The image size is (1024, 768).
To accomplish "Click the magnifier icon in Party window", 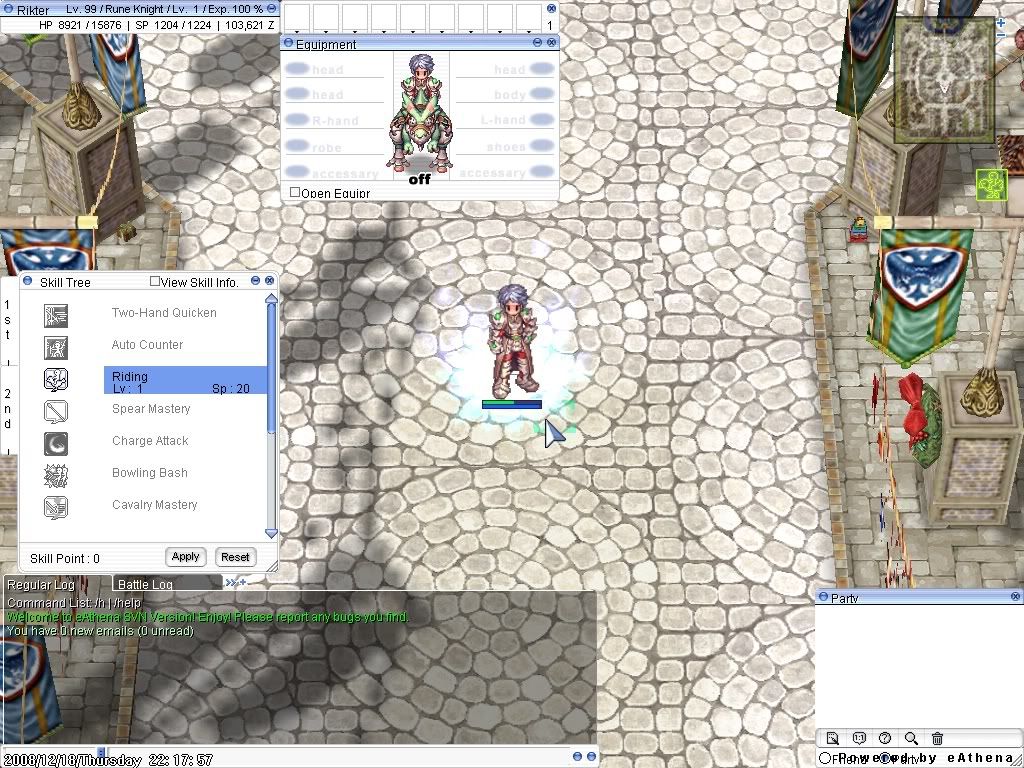I will pyautogui.click(x=911, y=738).
